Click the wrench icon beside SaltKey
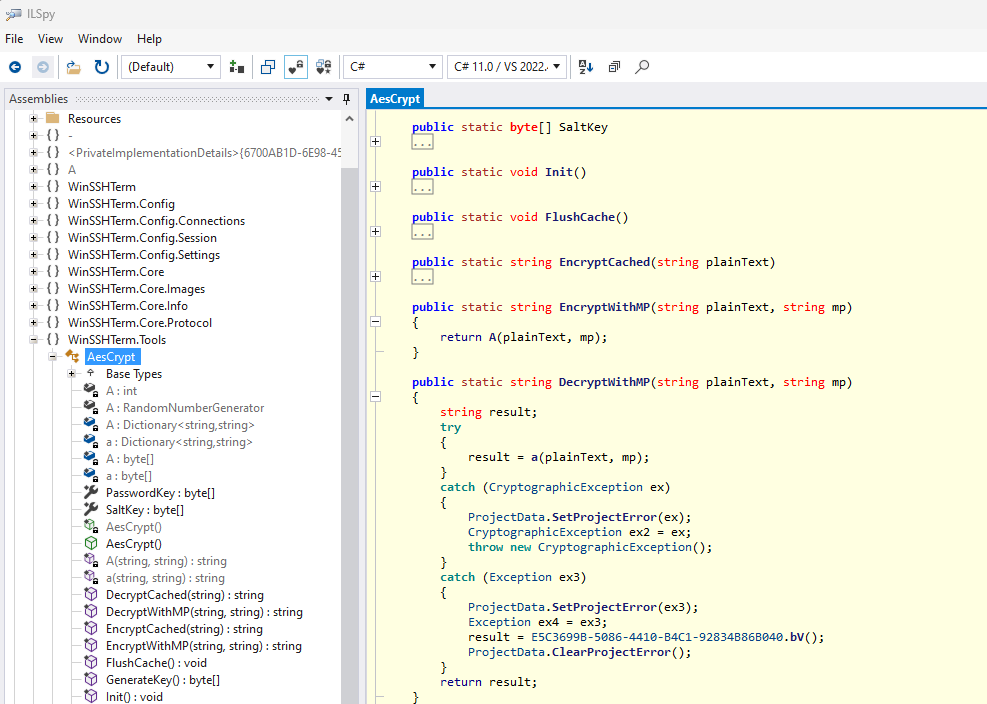The width and height of the screenshot is (987, 704). click(91, 509)
